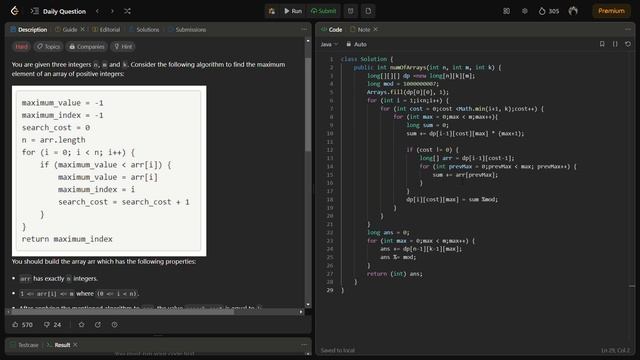Open the profile avatar icon
This screenshot has height=360, width=640.
(x=573, y=11)
